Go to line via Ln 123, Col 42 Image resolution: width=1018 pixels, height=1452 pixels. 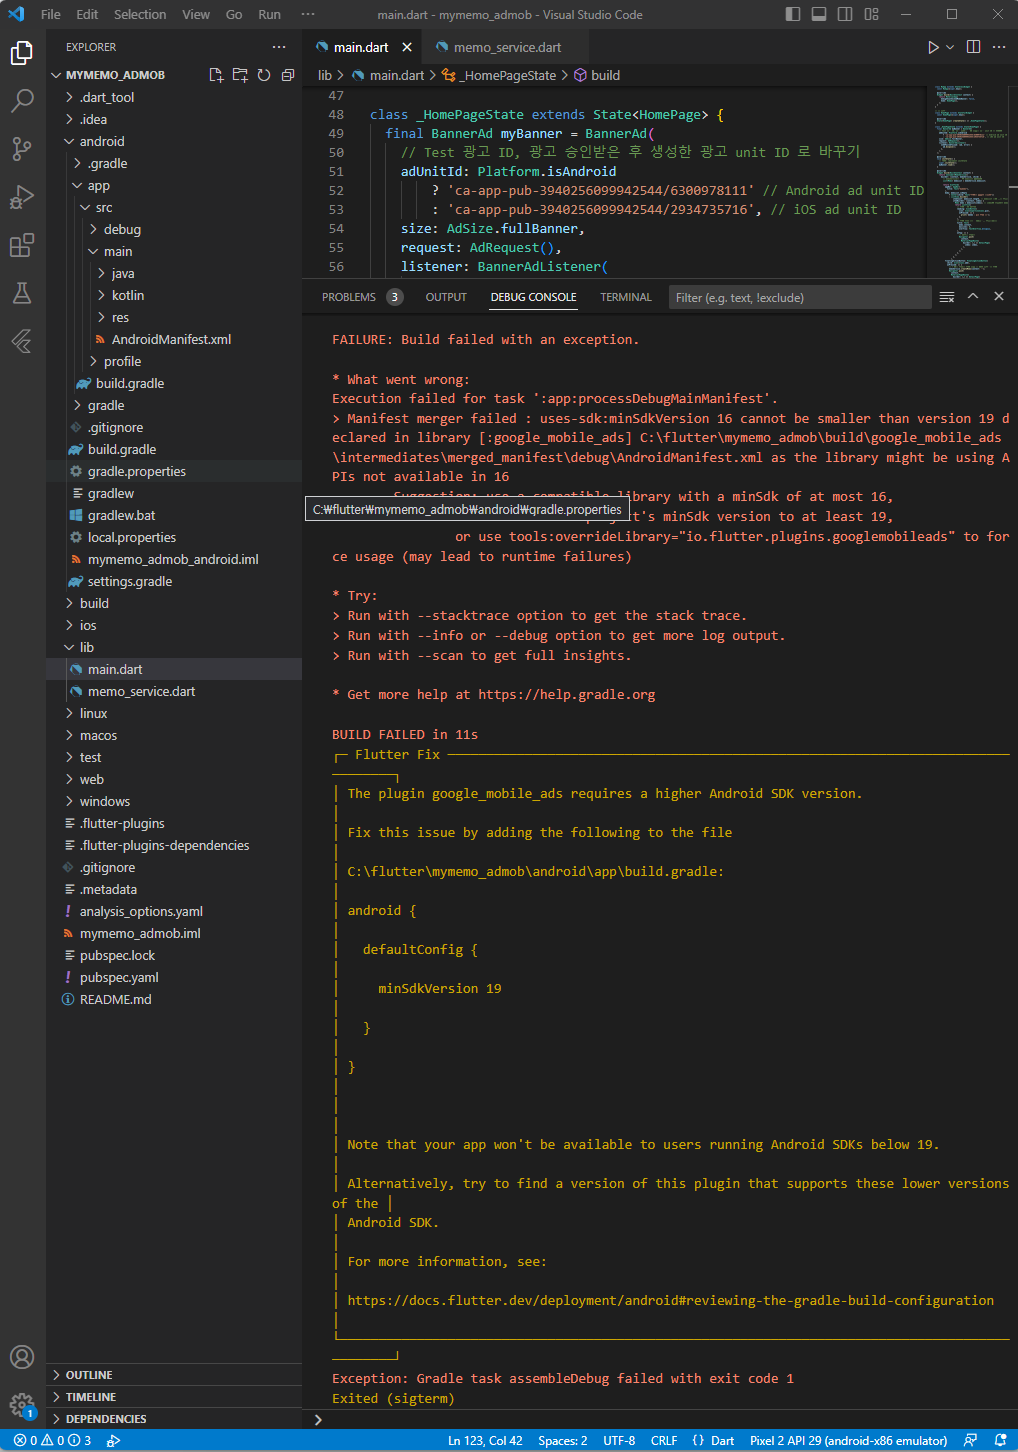(x=485, y=1441)
